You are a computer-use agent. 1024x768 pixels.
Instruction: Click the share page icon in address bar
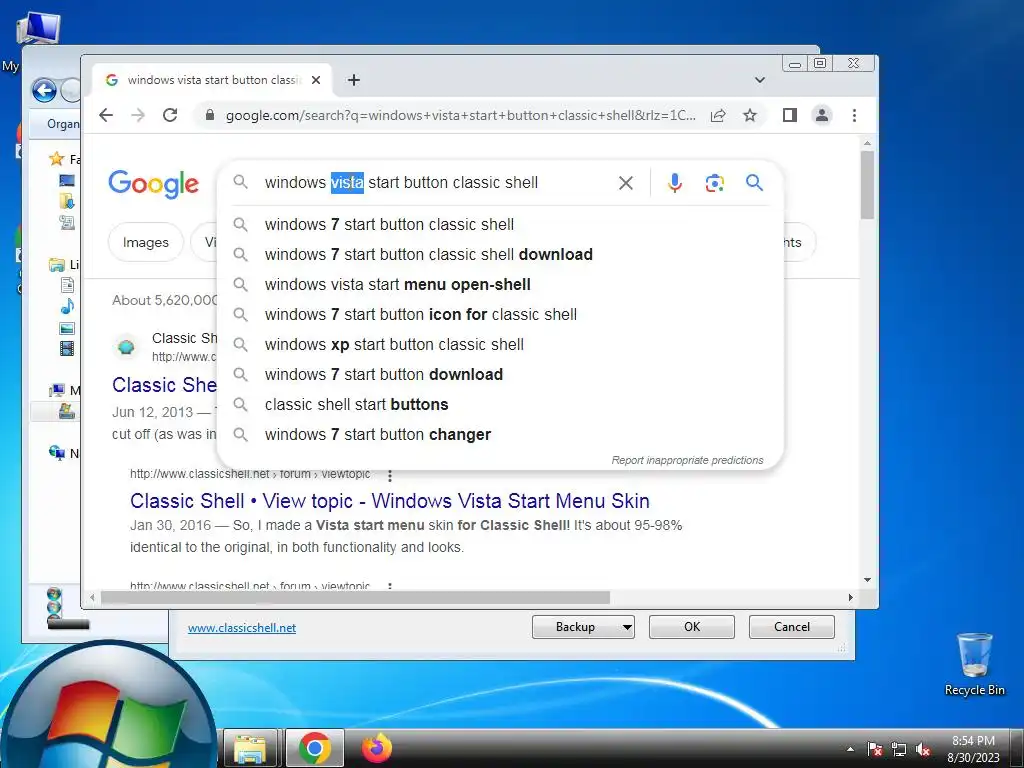718,116
